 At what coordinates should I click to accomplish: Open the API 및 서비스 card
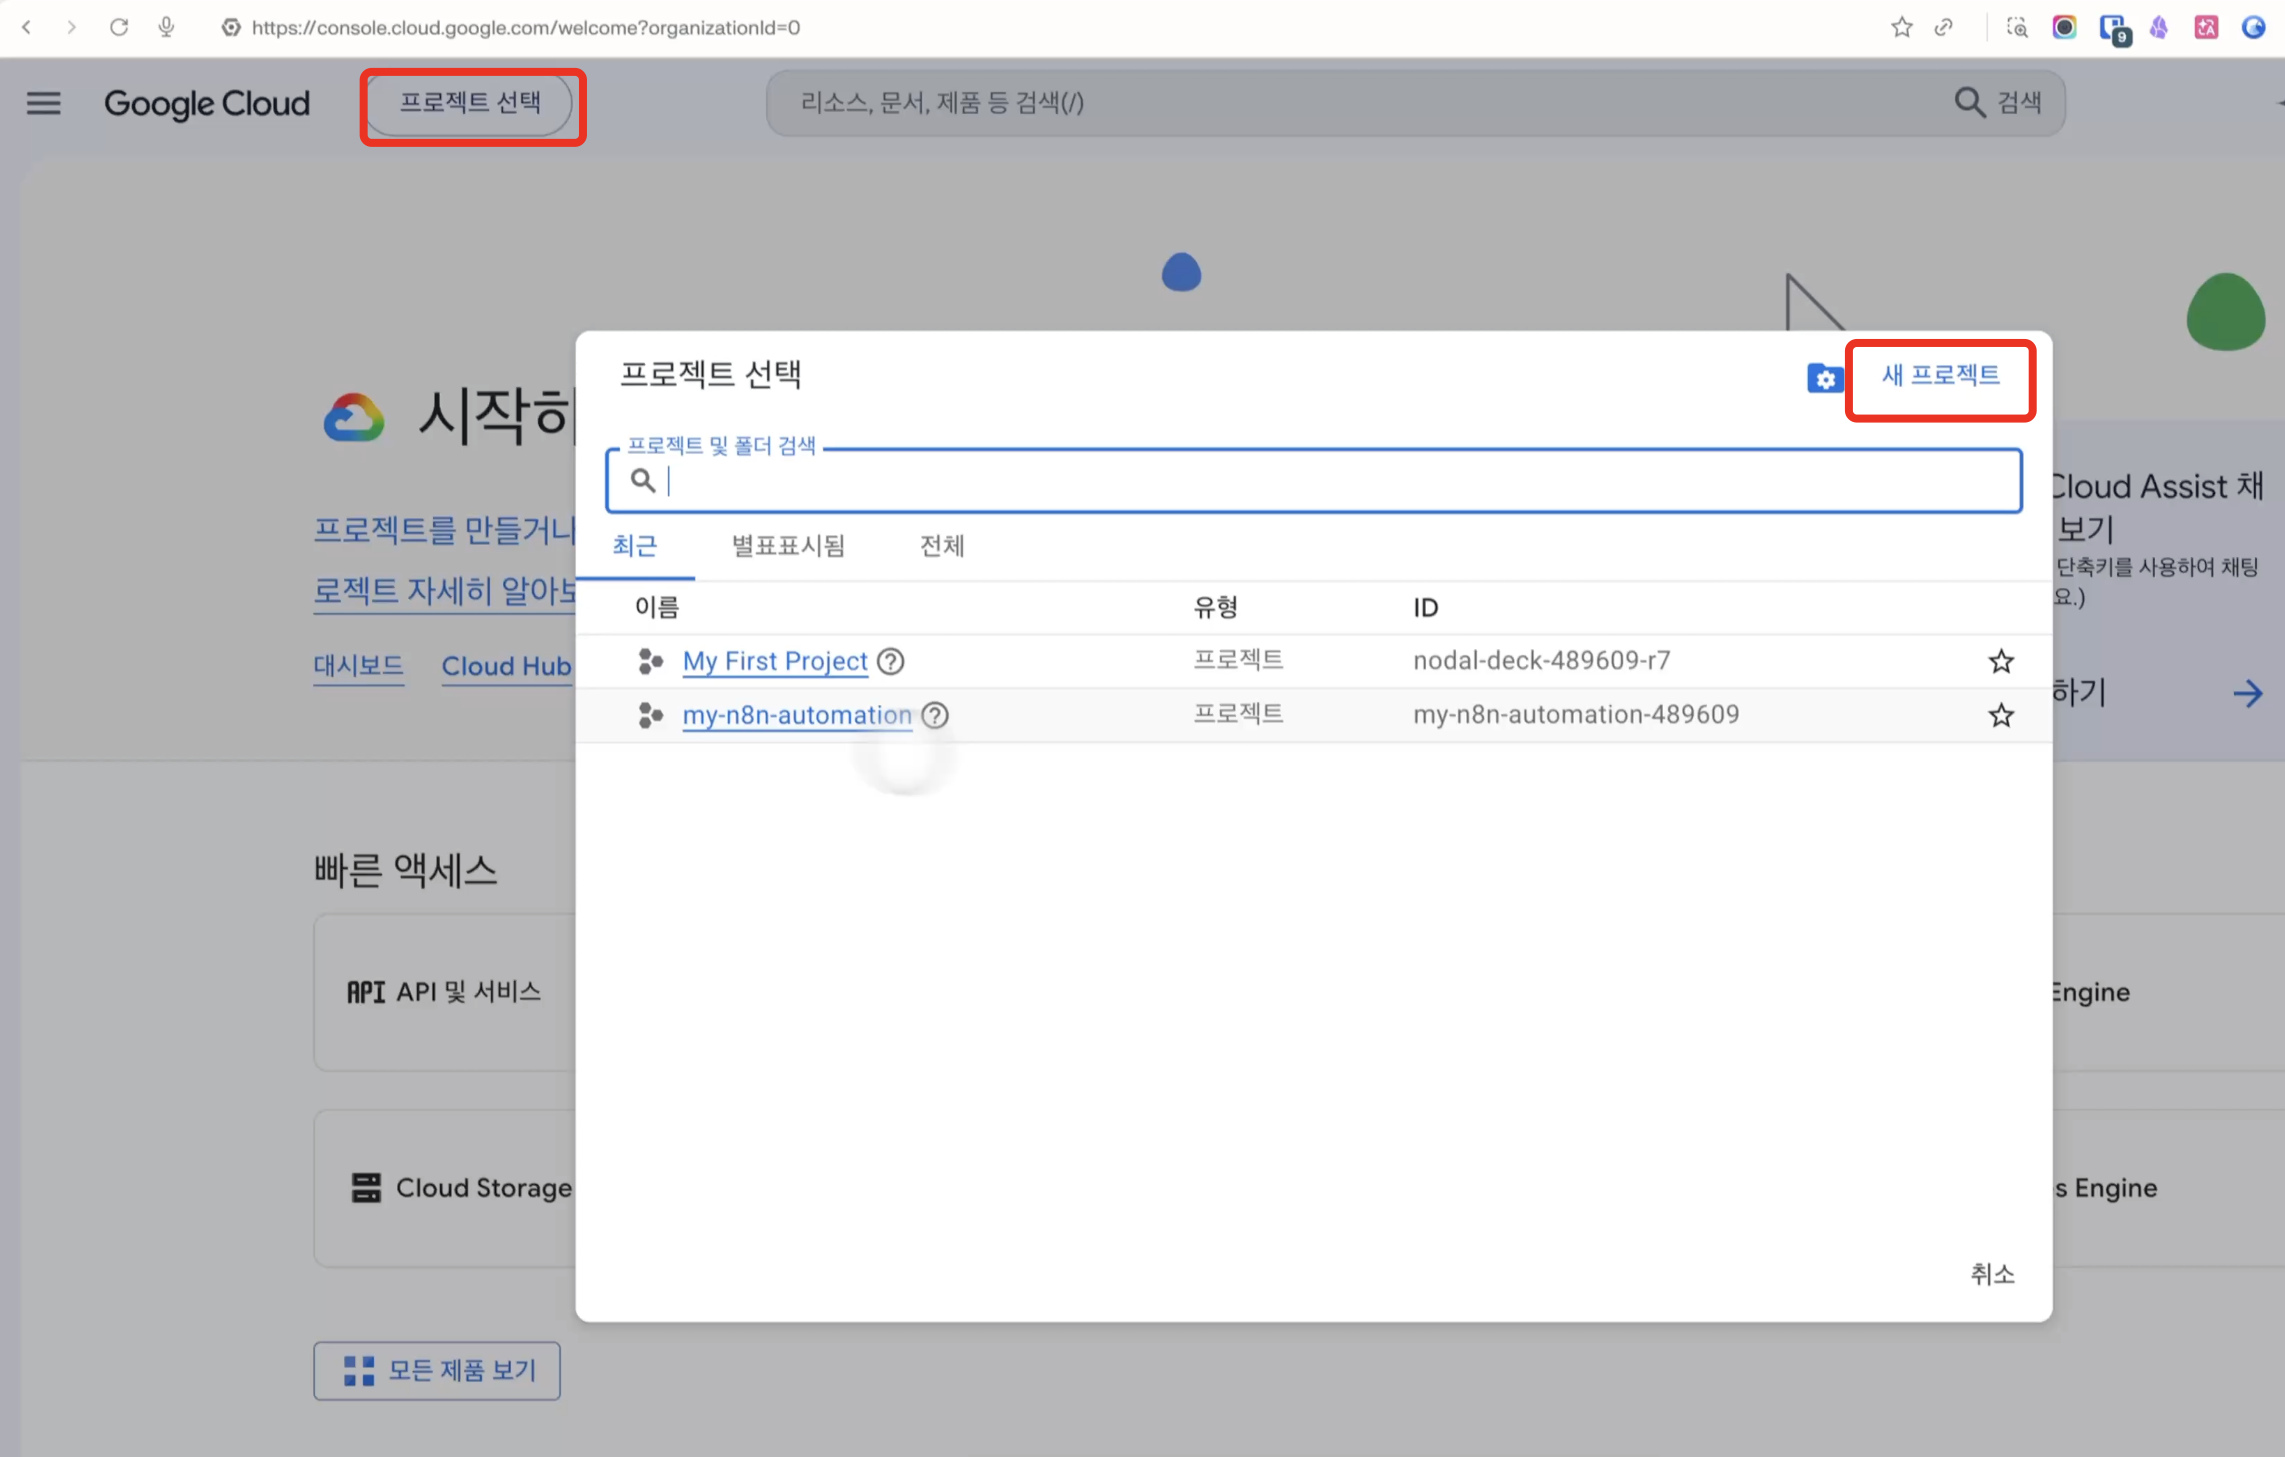tap(445, 992)
